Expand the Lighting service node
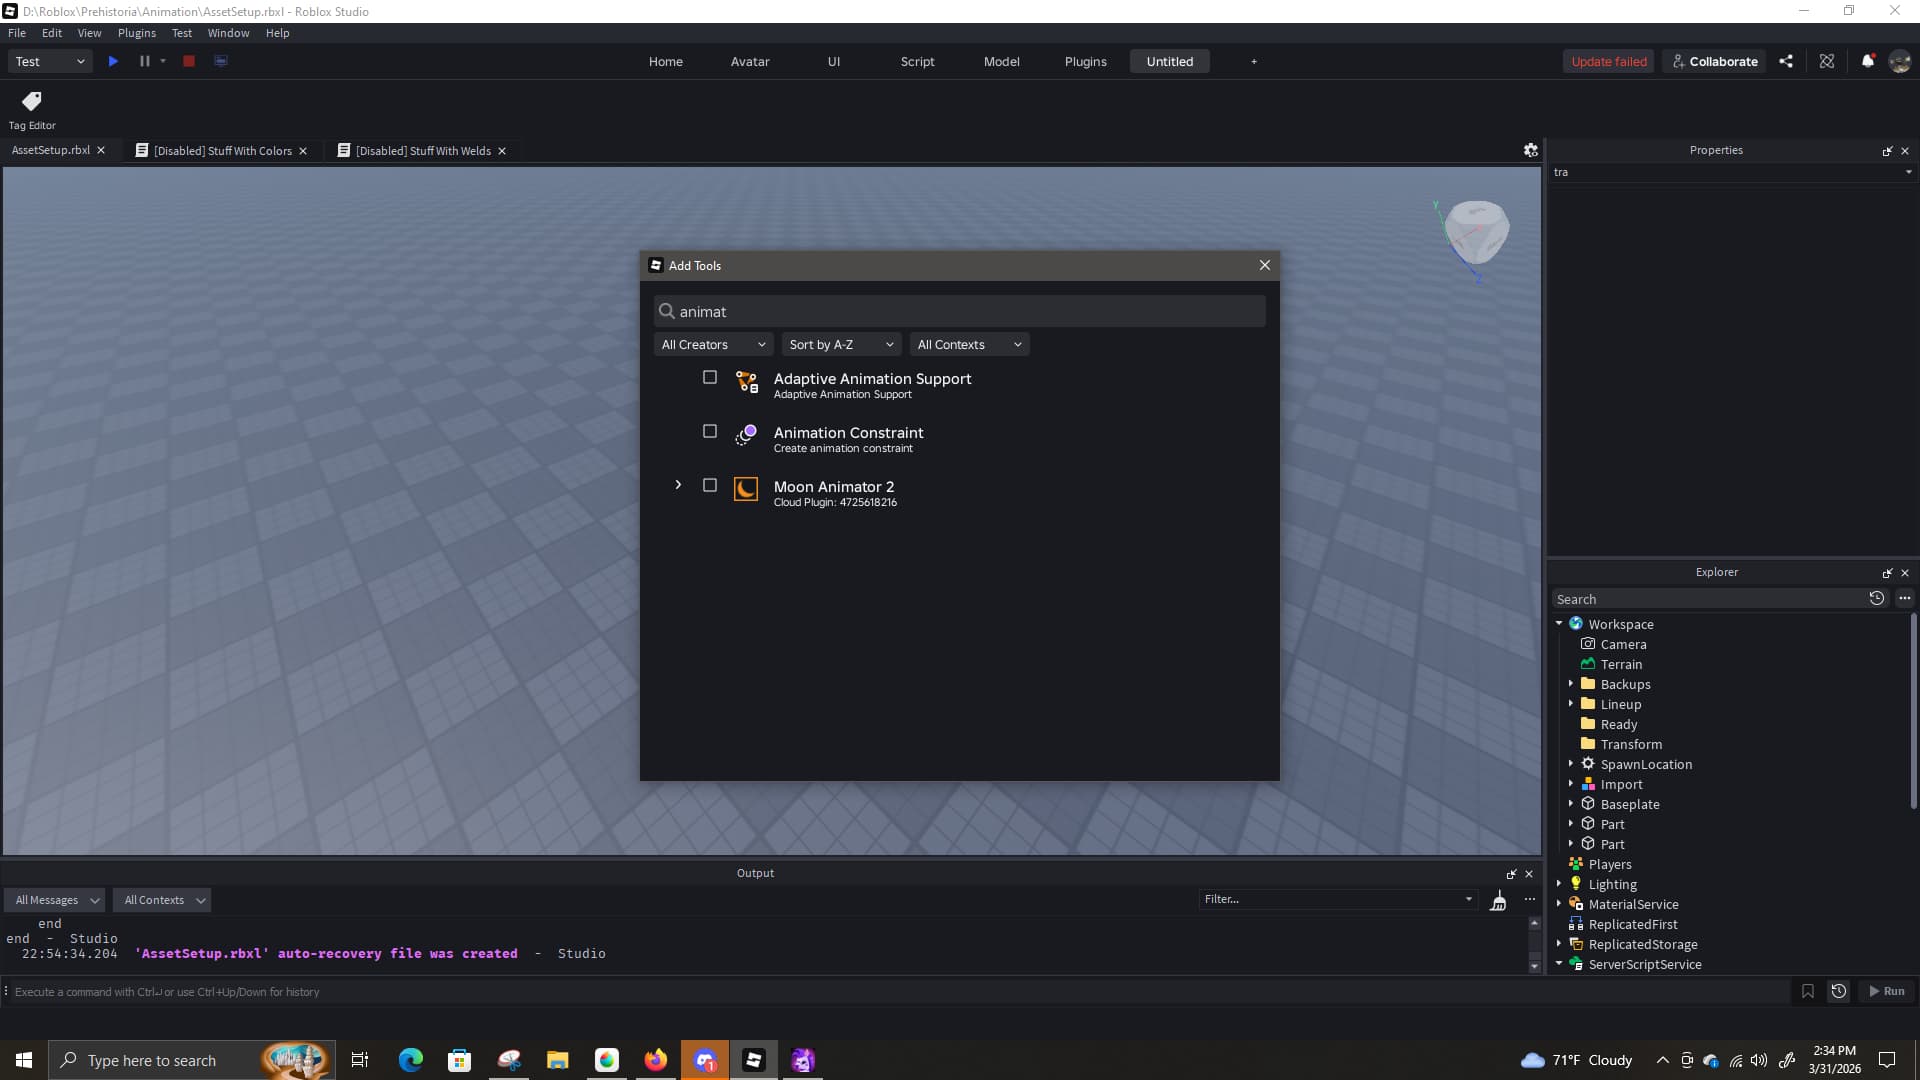The height and width of the screenshot is (1080, 1920). point(1559,884)
